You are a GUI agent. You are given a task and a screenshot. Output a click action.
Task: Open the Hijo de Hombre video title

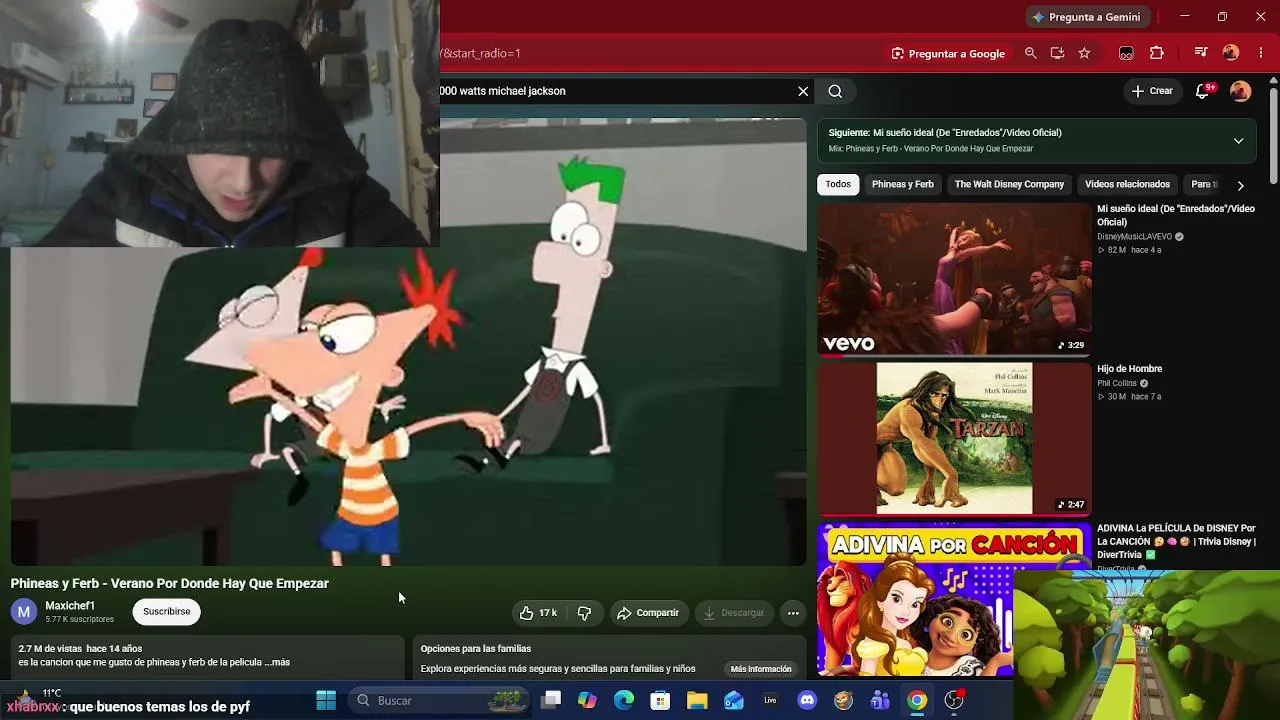coord(1129,369)
